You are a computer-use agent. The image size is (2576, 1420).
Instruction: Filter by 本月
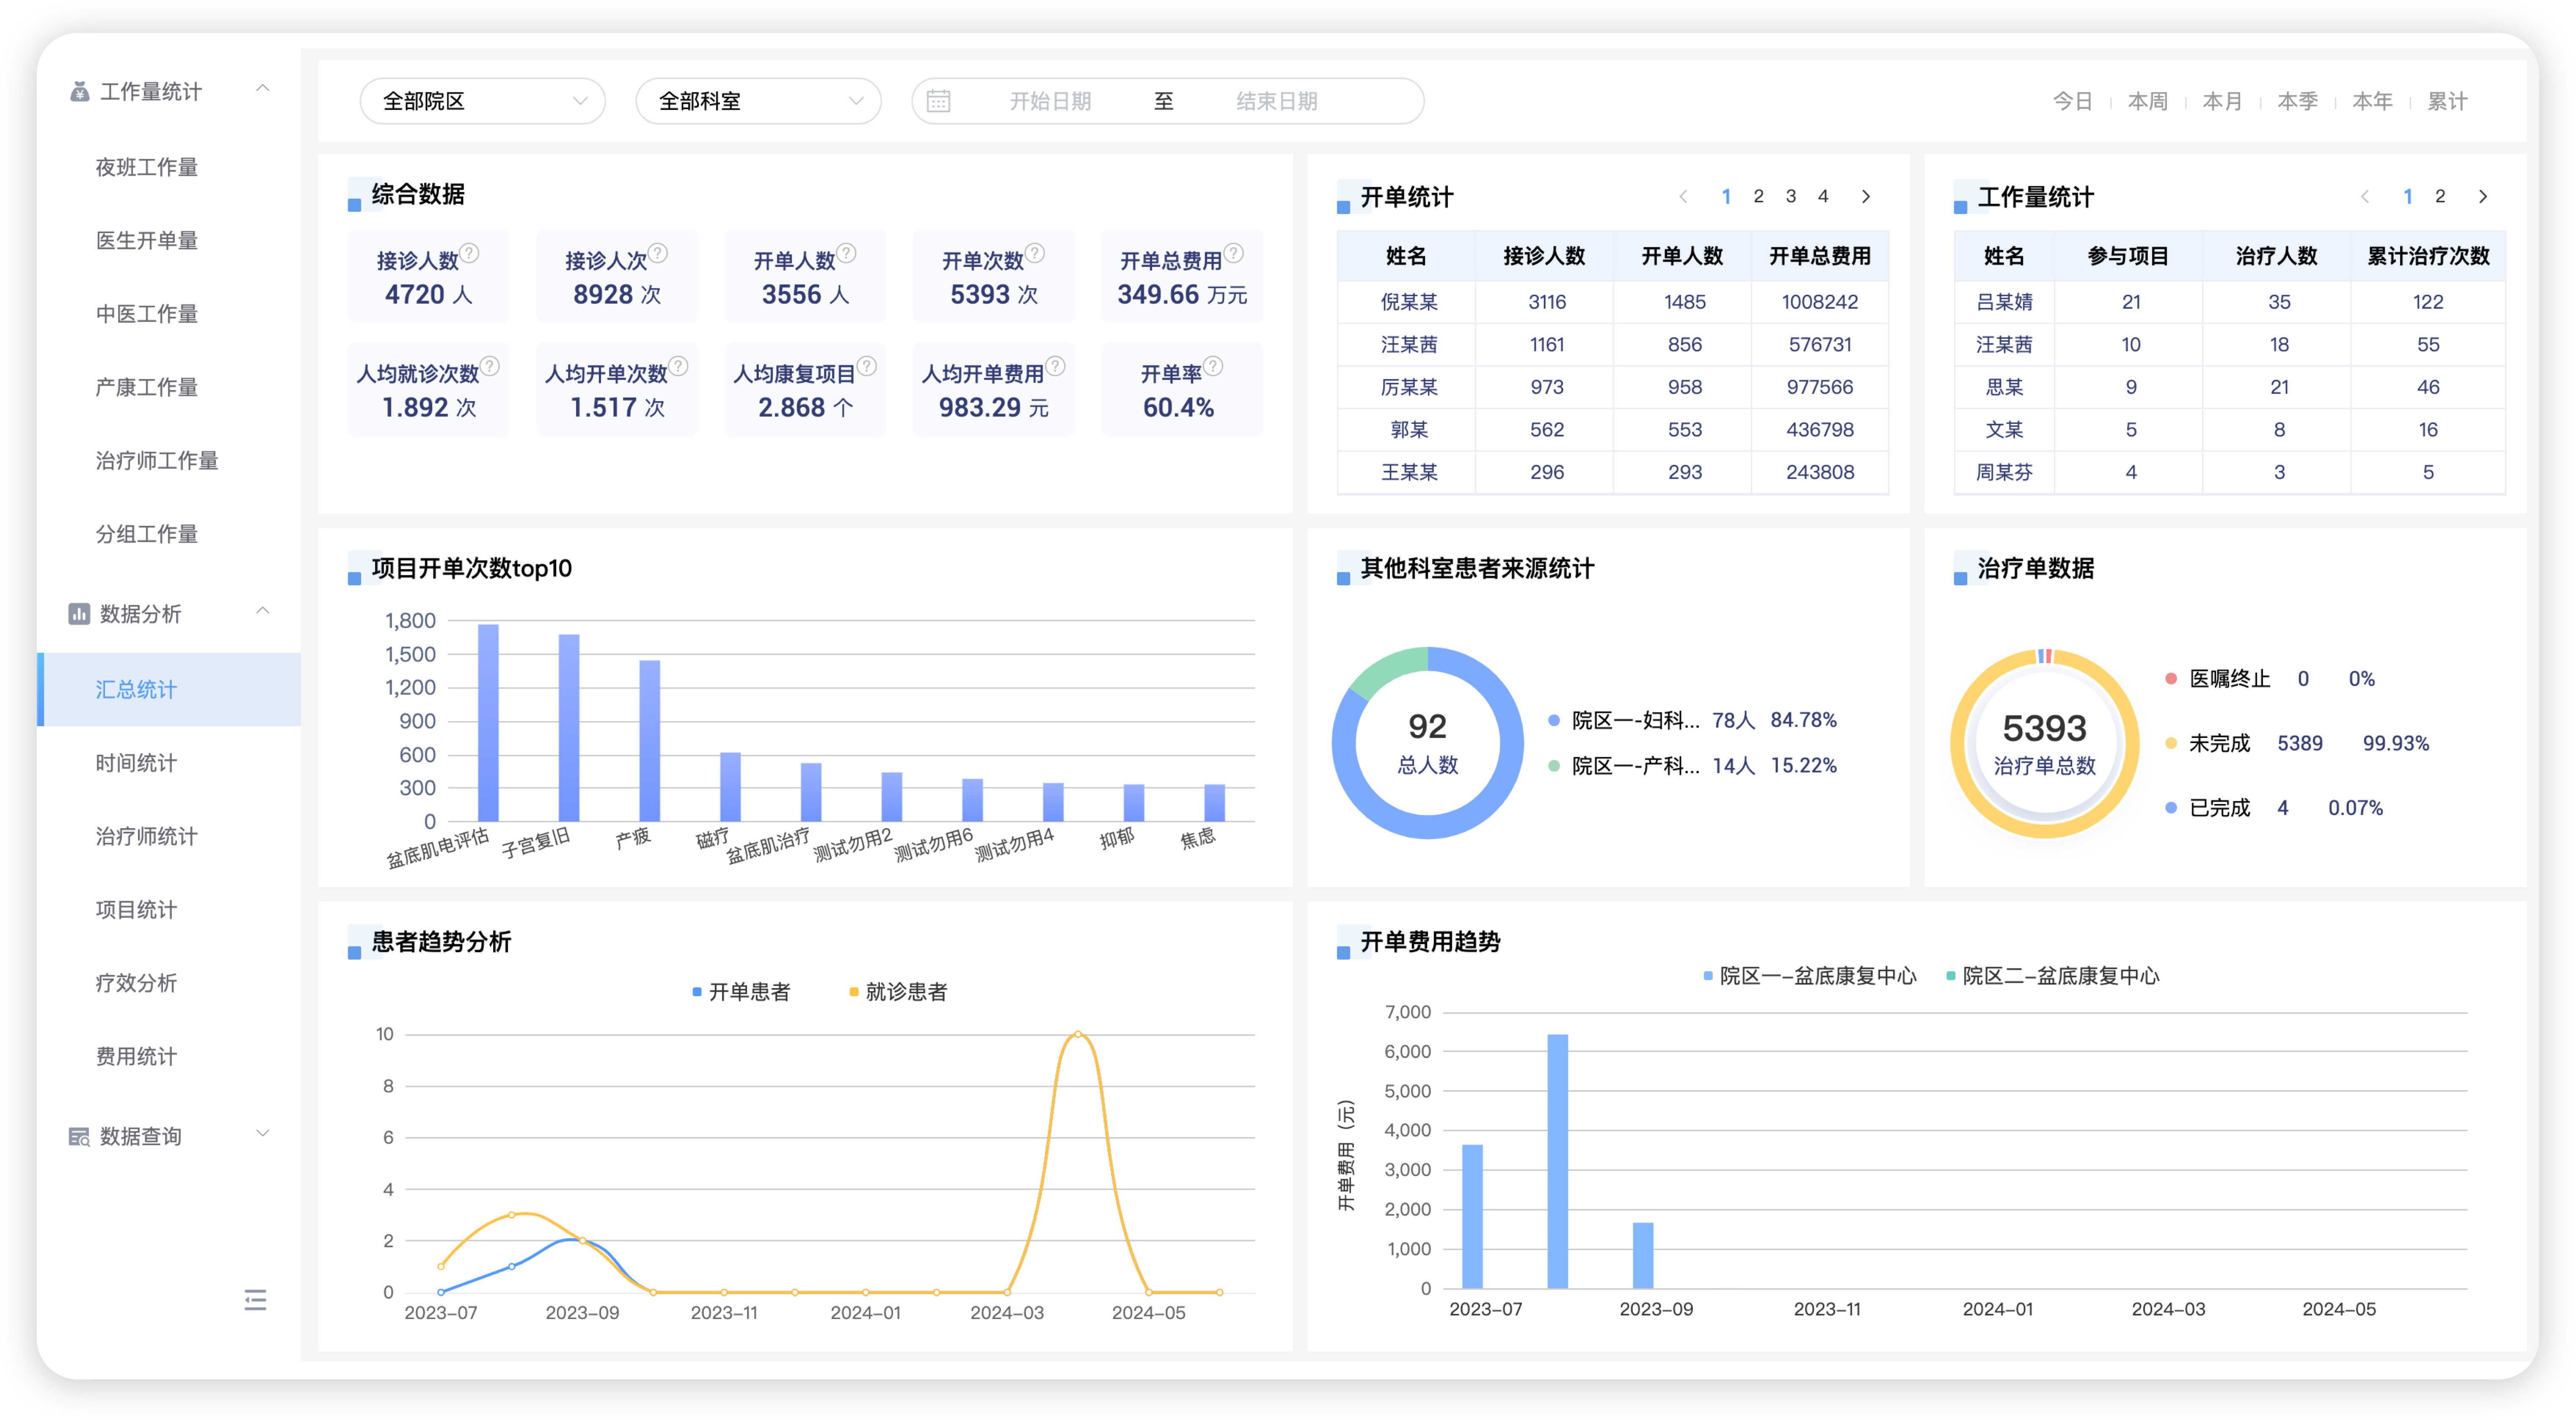coord(2222,101)
